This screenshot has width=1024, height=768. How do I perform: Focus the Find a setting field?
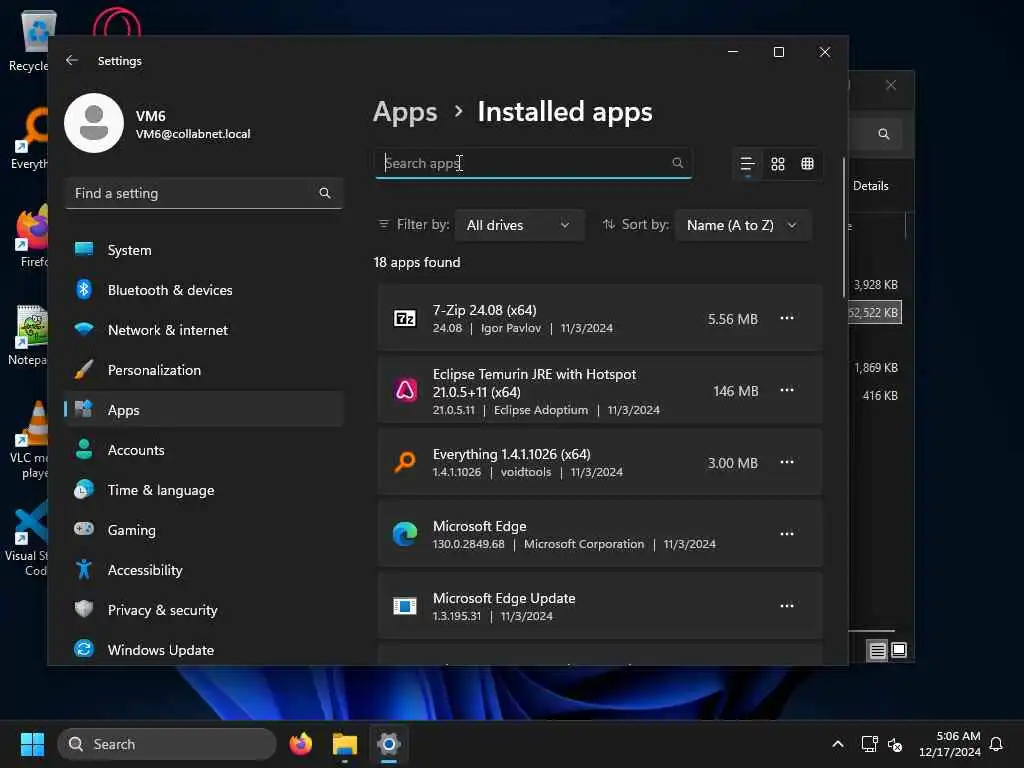tap(204, 193)
